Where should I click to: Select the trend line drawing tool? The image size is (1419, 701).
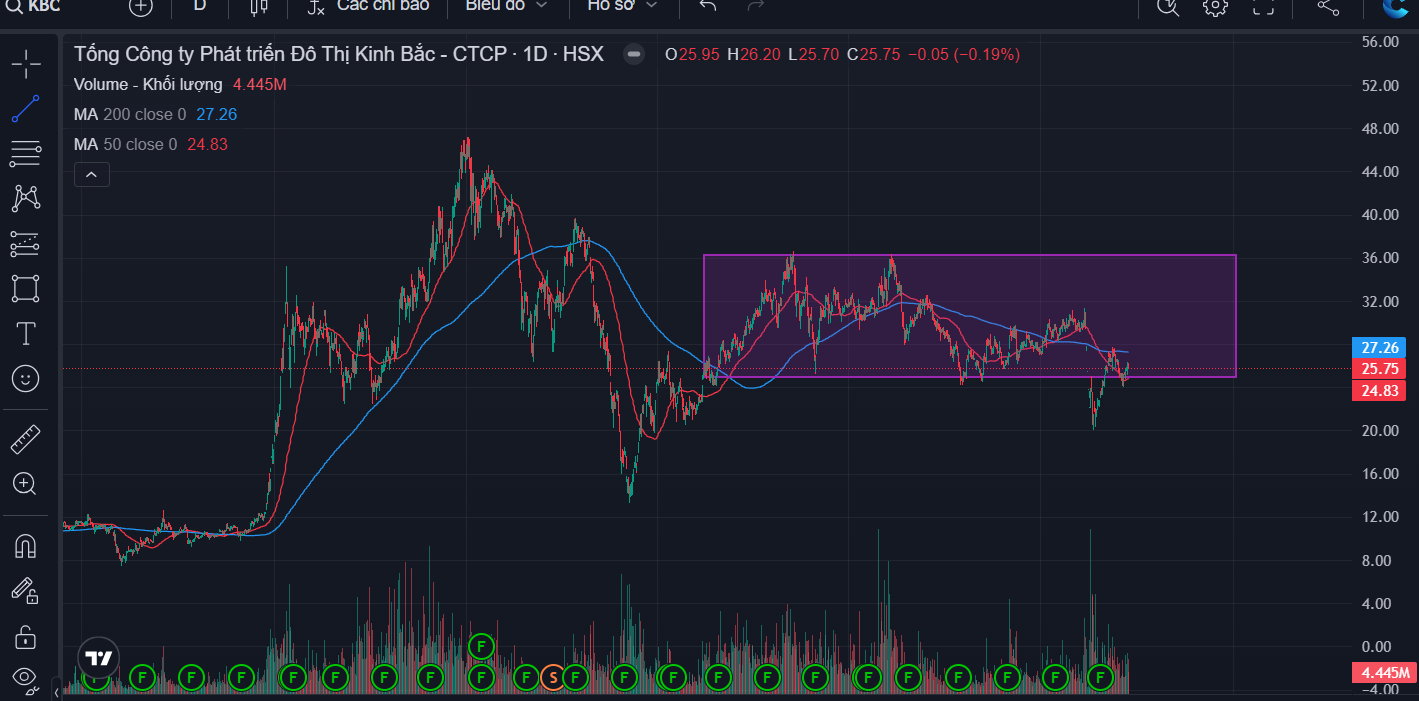tap(26, 108)
